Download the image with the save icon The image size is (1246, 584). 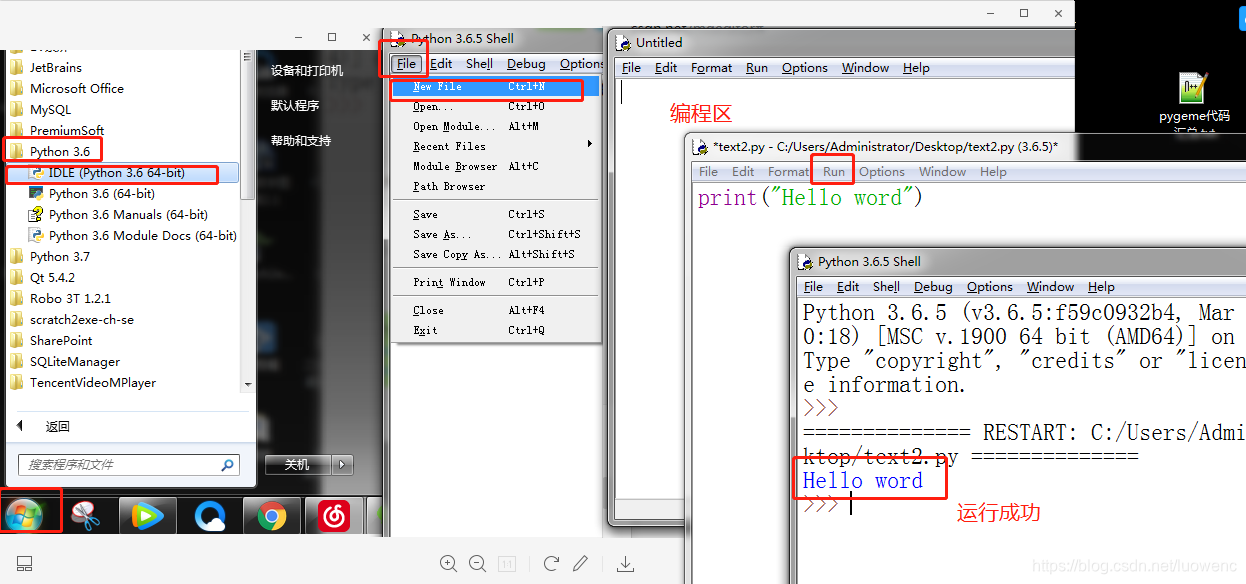click(625, 564)
